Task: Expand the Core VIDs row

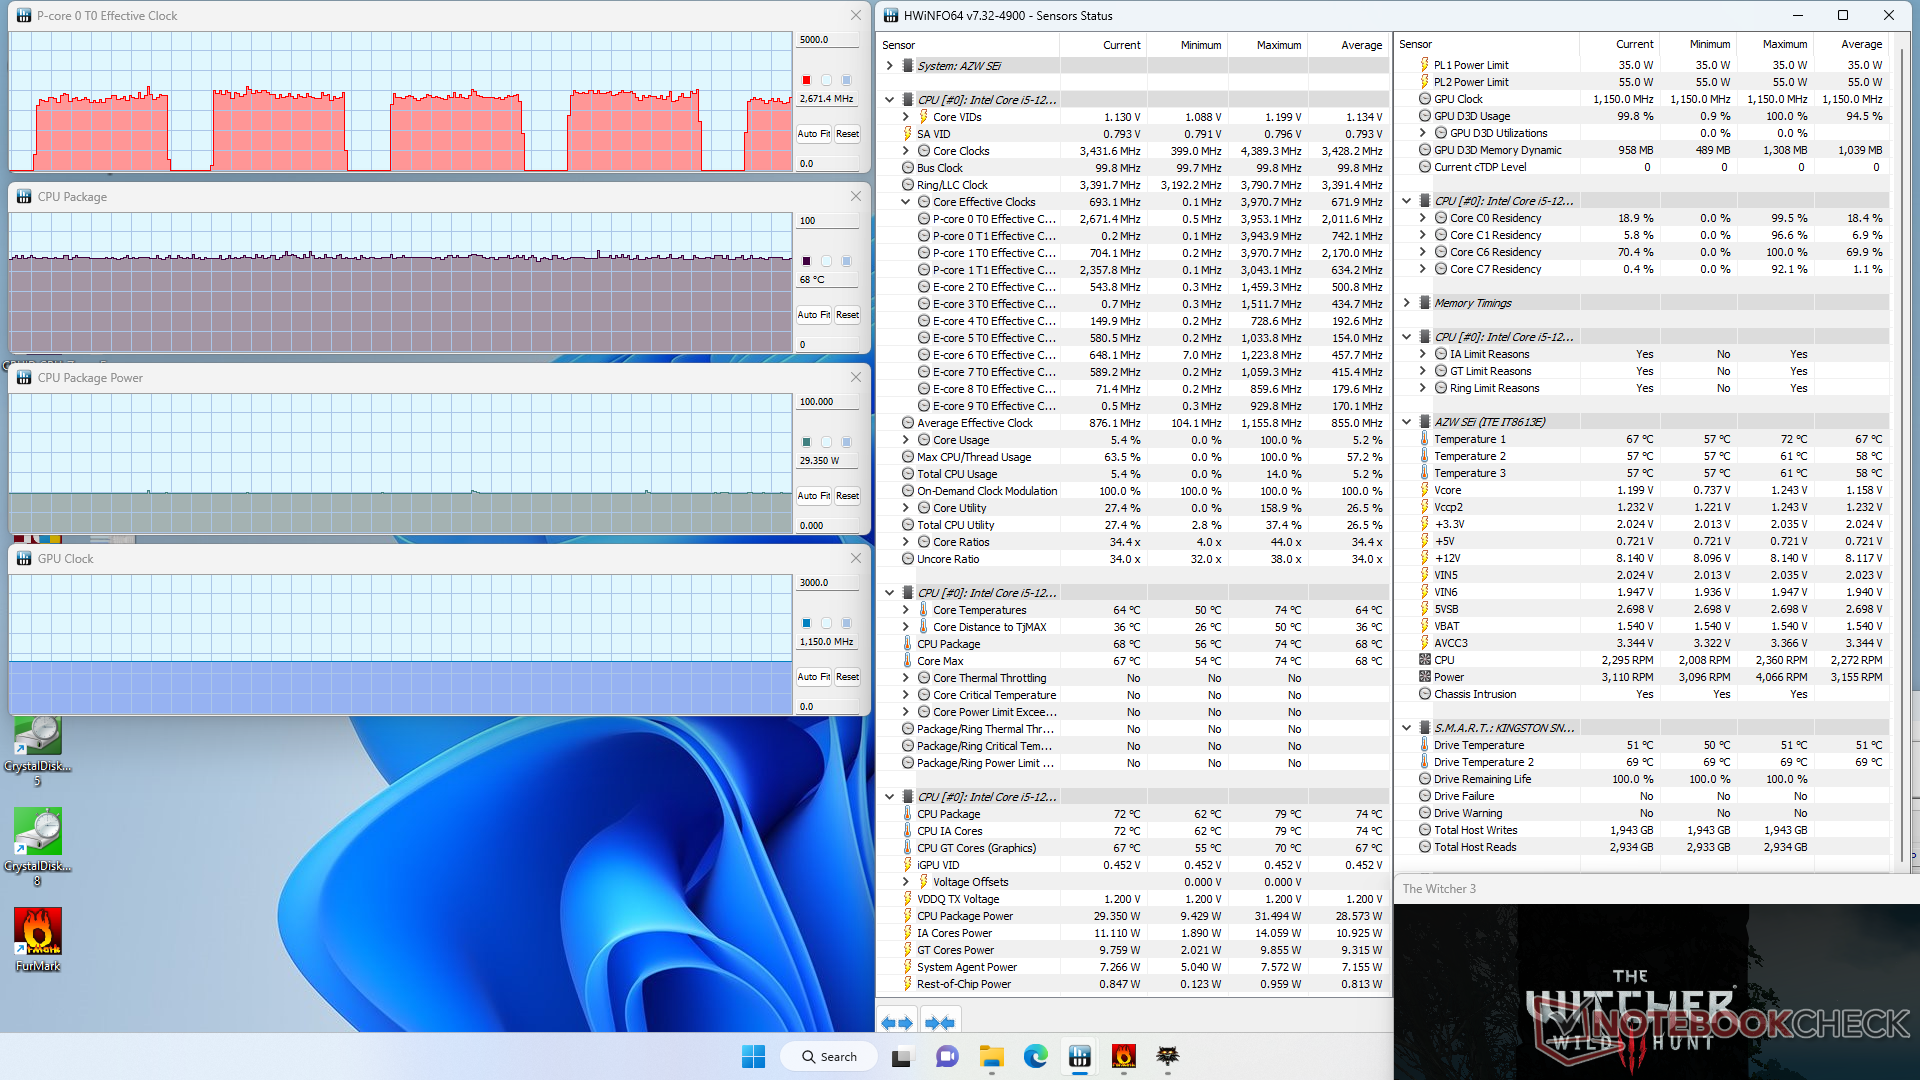Action: click(x=906, y=117)
